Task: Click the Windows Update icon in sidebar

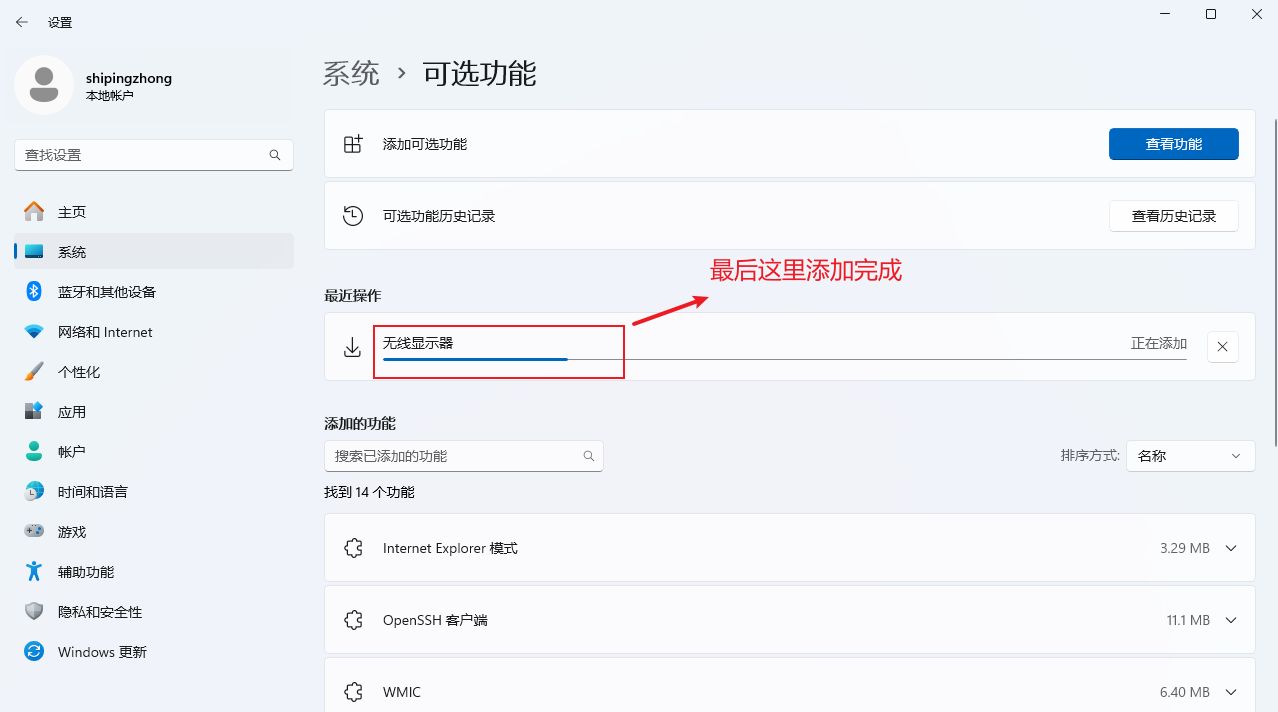Action: click(34, 652)
